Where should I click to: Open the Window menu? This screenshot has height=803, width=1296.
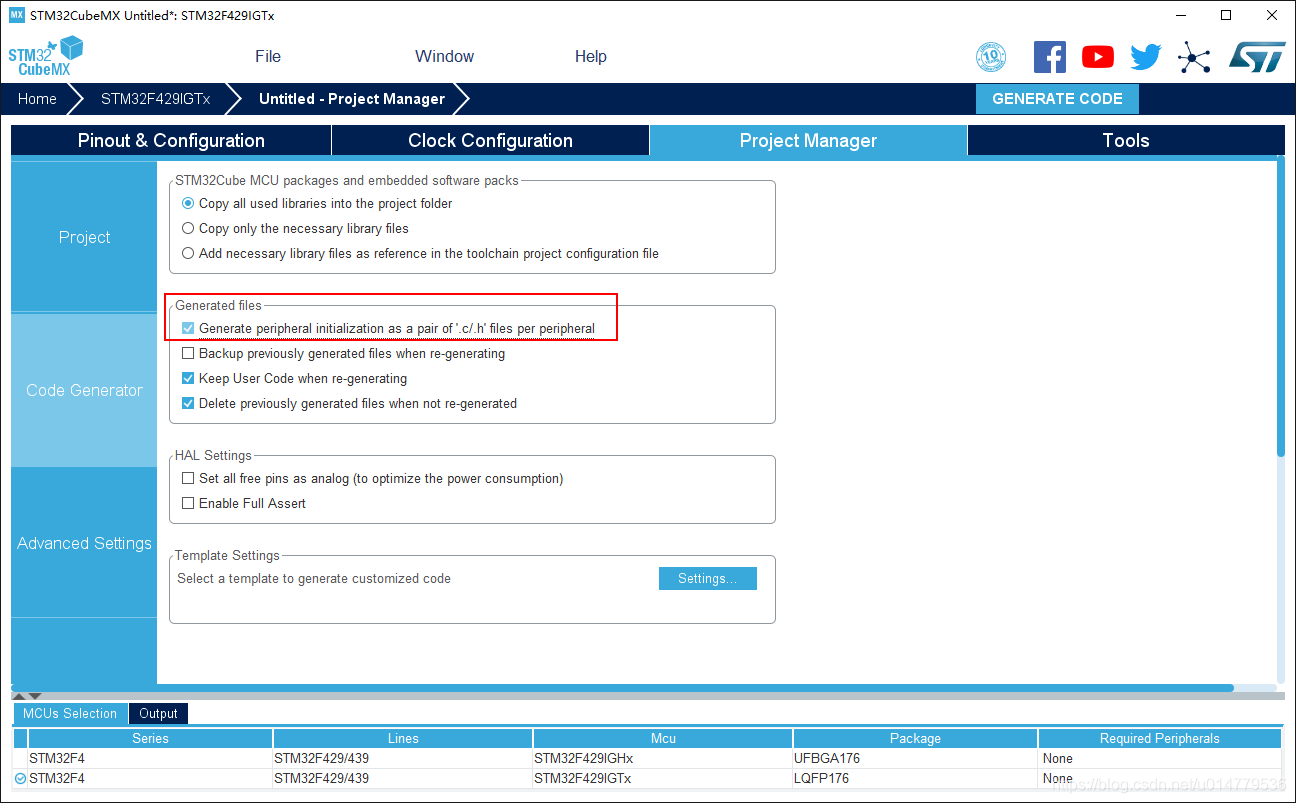(x=444, y=56)
